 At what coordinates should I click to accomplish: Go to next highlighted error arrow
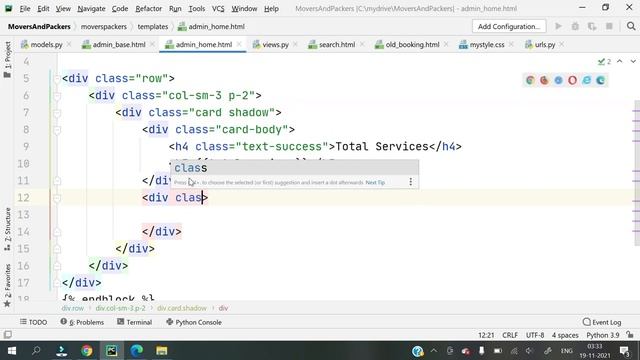633,61
